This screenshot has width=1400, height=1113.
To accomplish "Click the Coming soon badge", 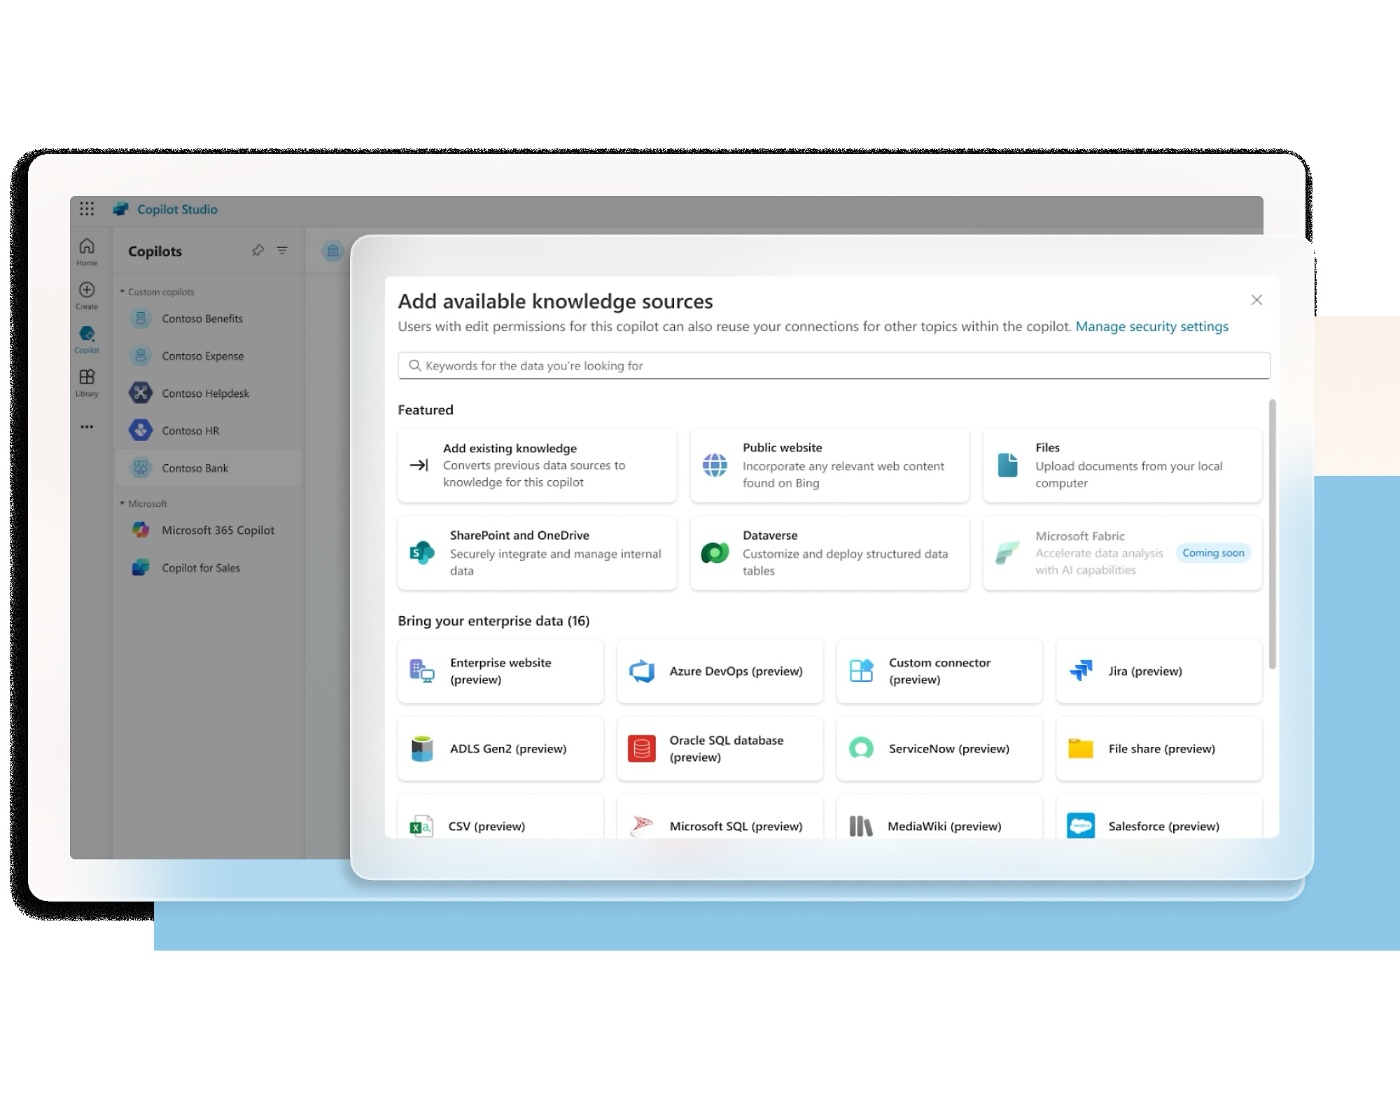I will (1213, 553).
